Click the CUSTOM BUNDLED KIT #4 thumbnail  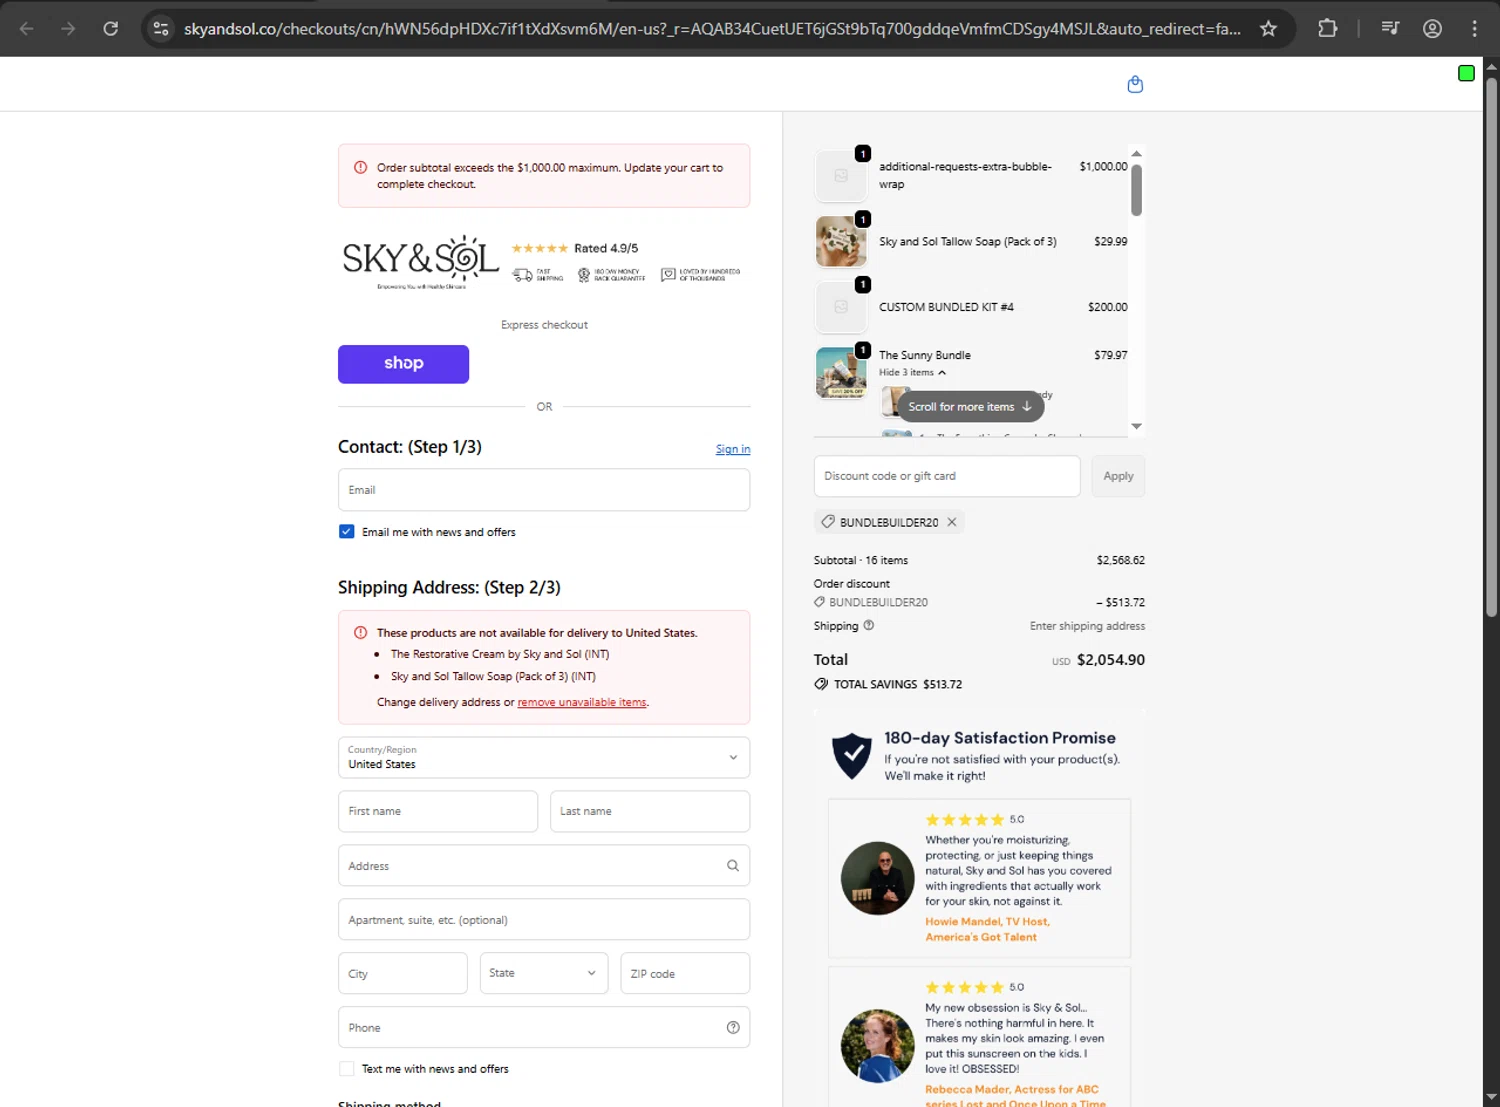click(841, 307)
